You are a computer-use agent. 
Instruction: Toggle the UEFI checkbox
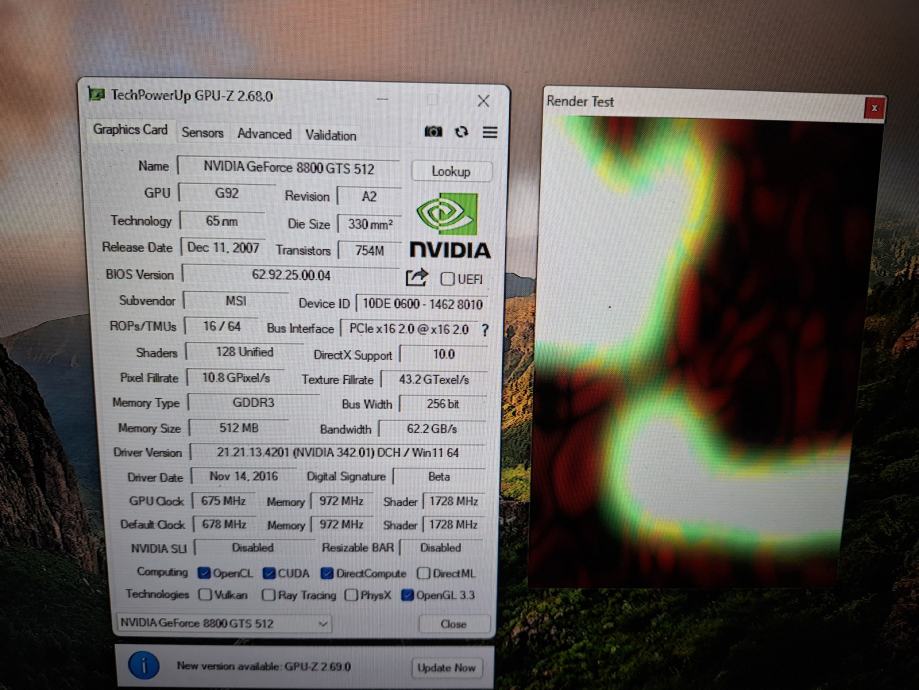447,279
